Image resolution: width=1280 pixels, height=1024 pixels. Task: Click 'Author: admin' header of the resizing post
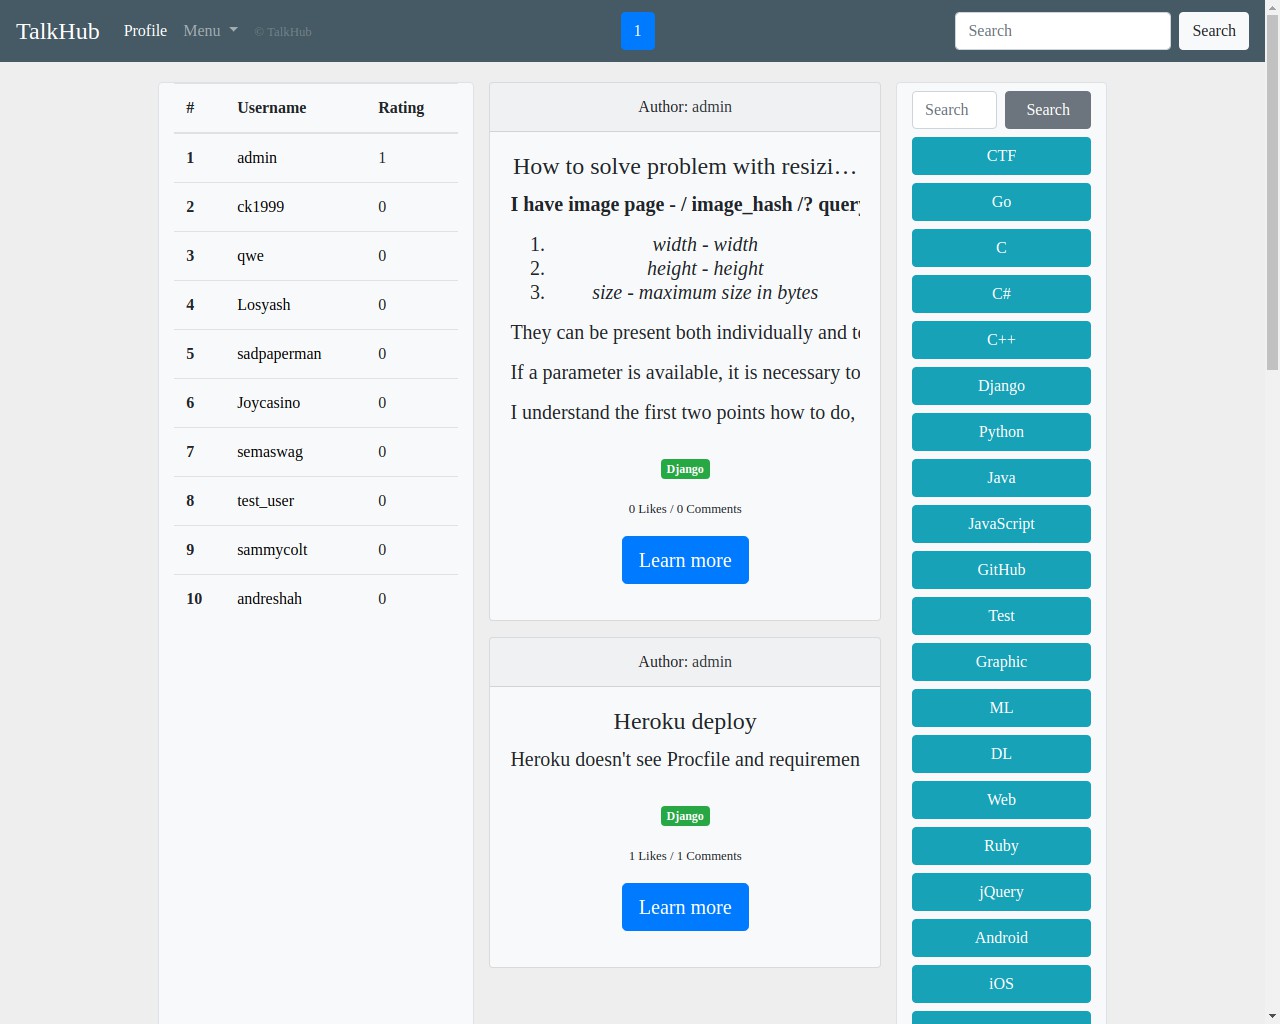[x=685, y=107]
